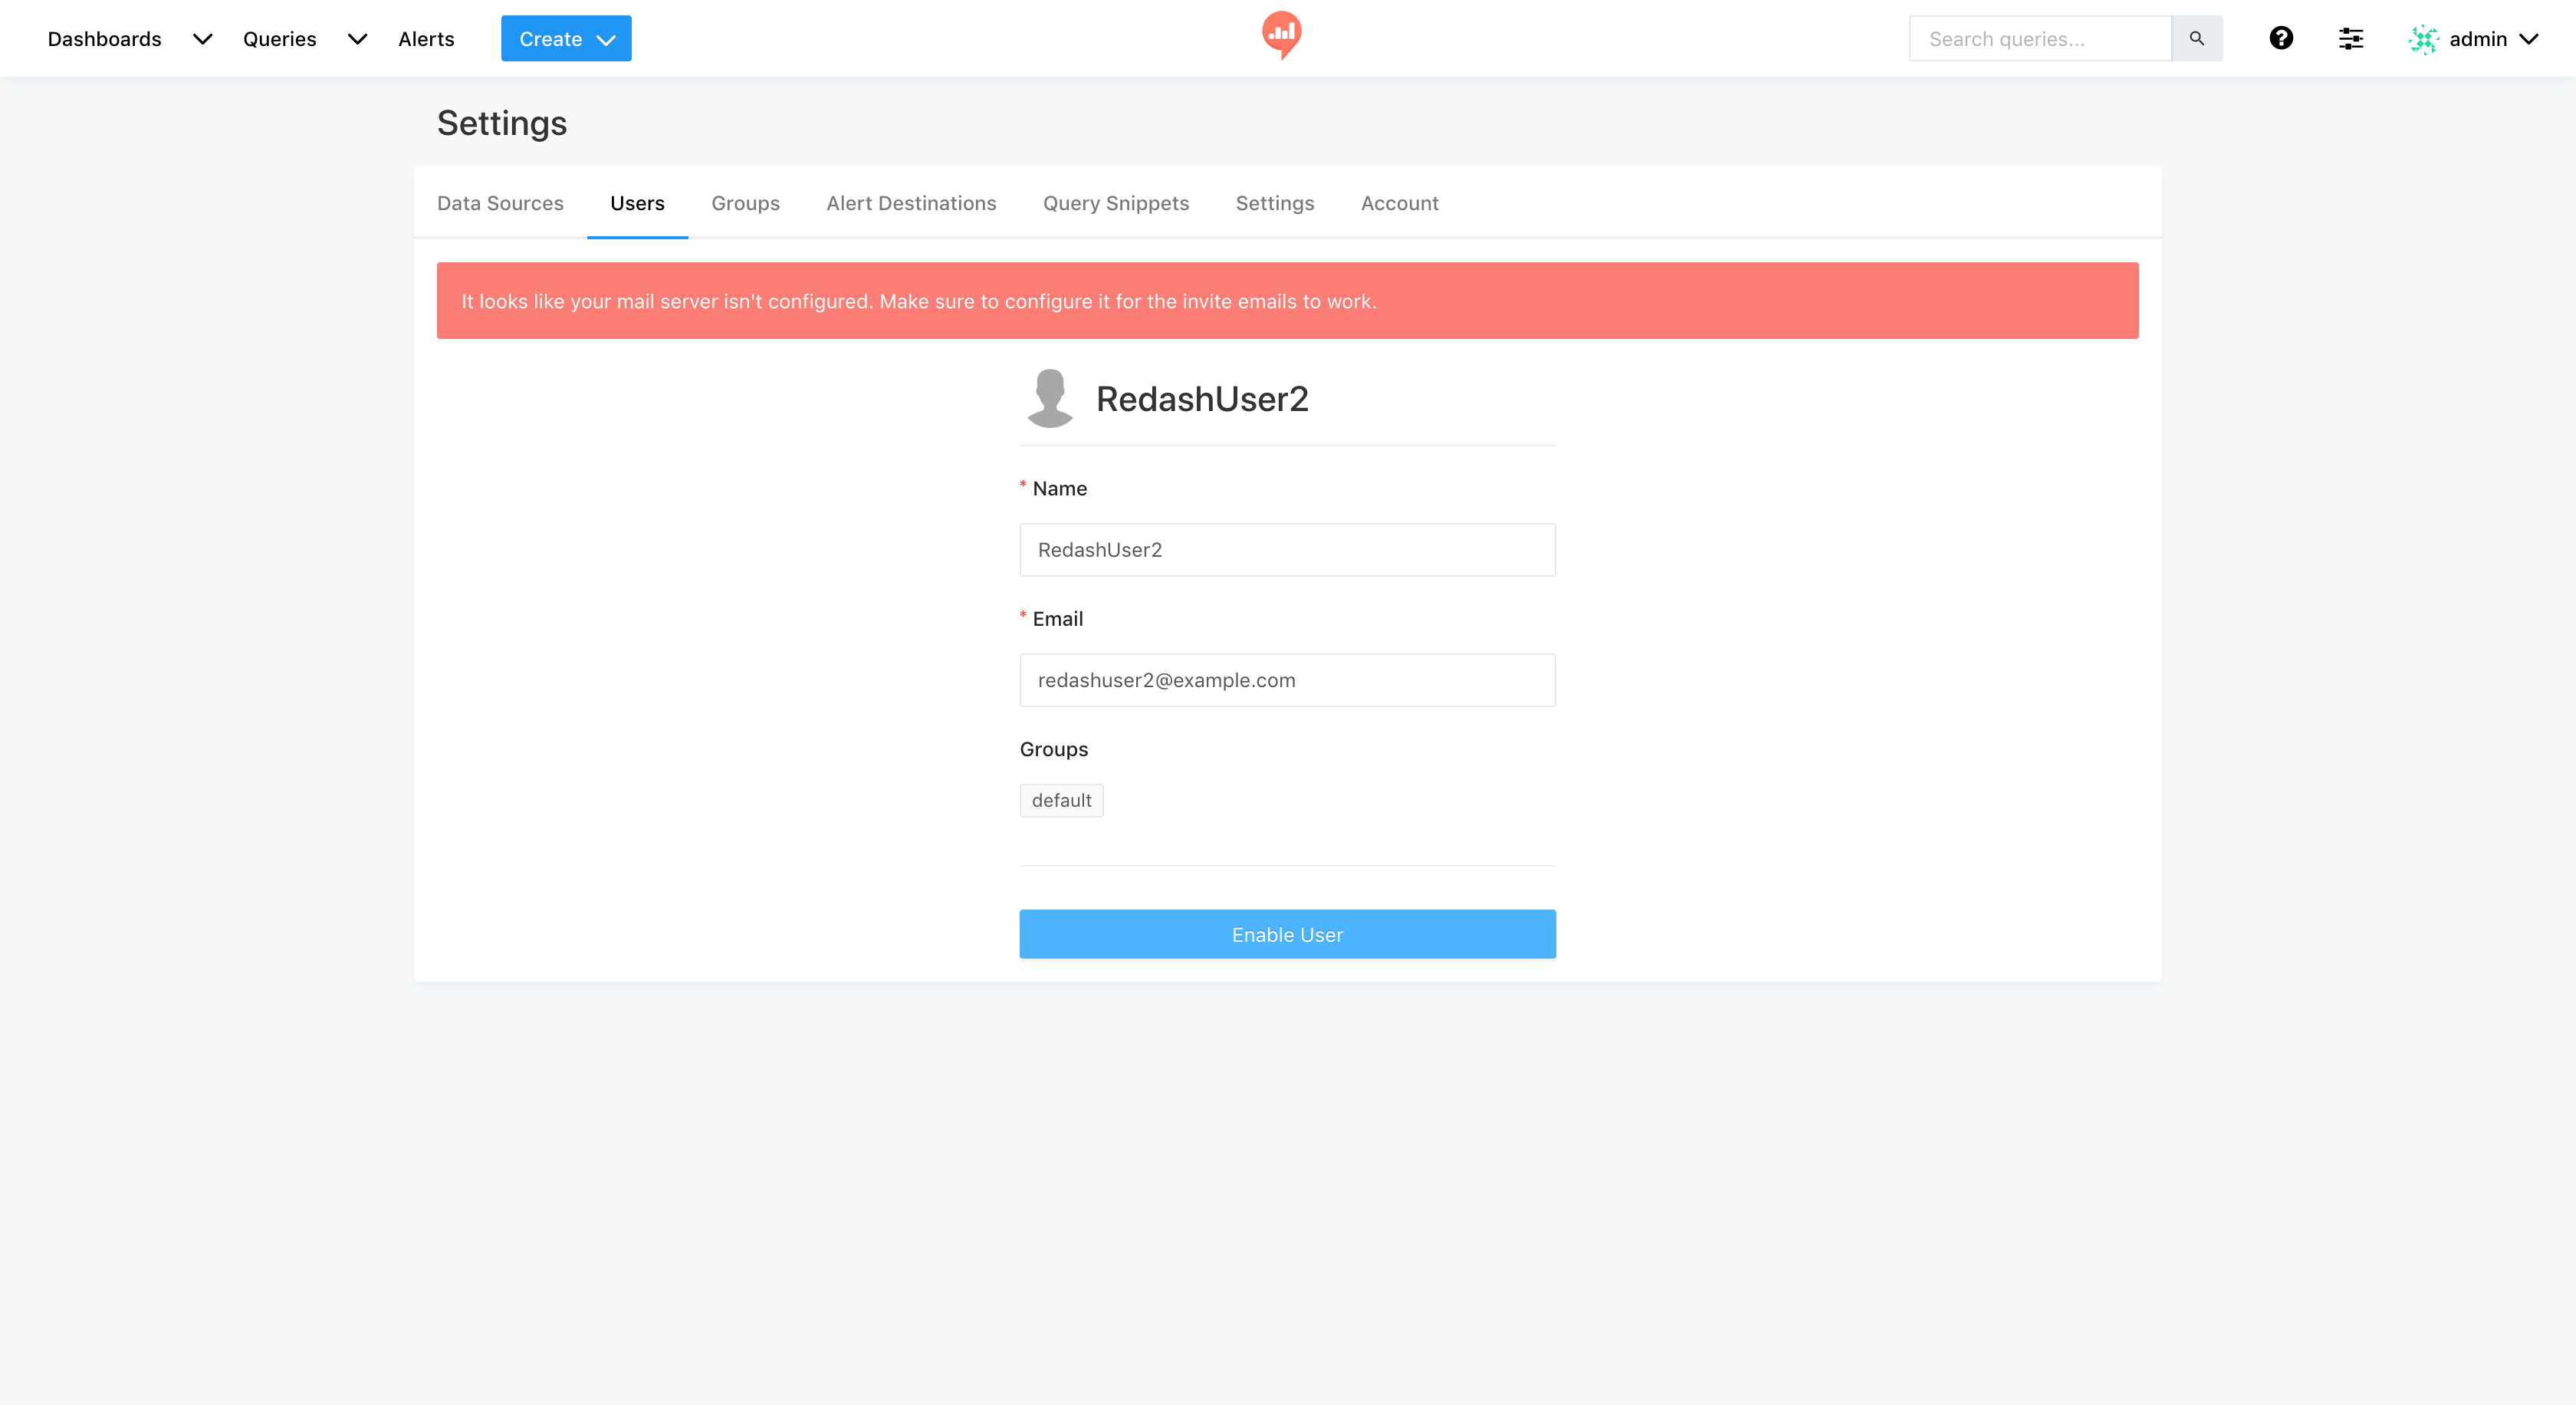Click the default group tag
The height and width of the screenshot is (1405, 2576).
pos(1061,800)
